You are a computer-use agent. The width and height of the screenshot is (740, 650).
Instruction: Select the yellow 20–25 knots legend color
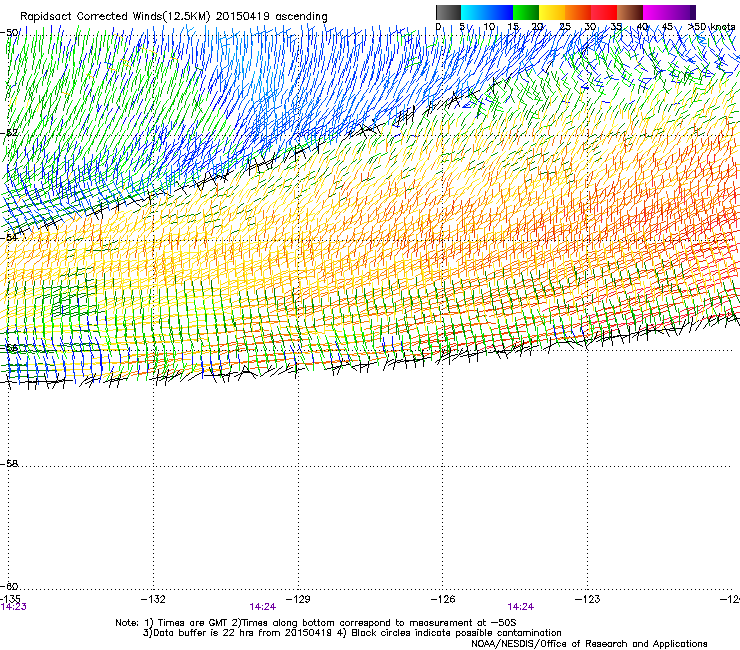click(x=552, y=12)
